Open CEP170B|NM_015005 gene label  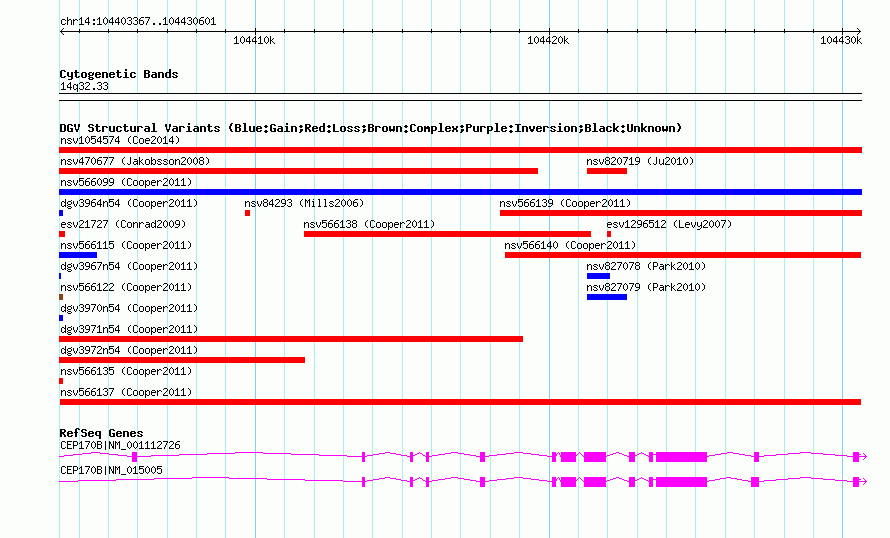(111, 470)
